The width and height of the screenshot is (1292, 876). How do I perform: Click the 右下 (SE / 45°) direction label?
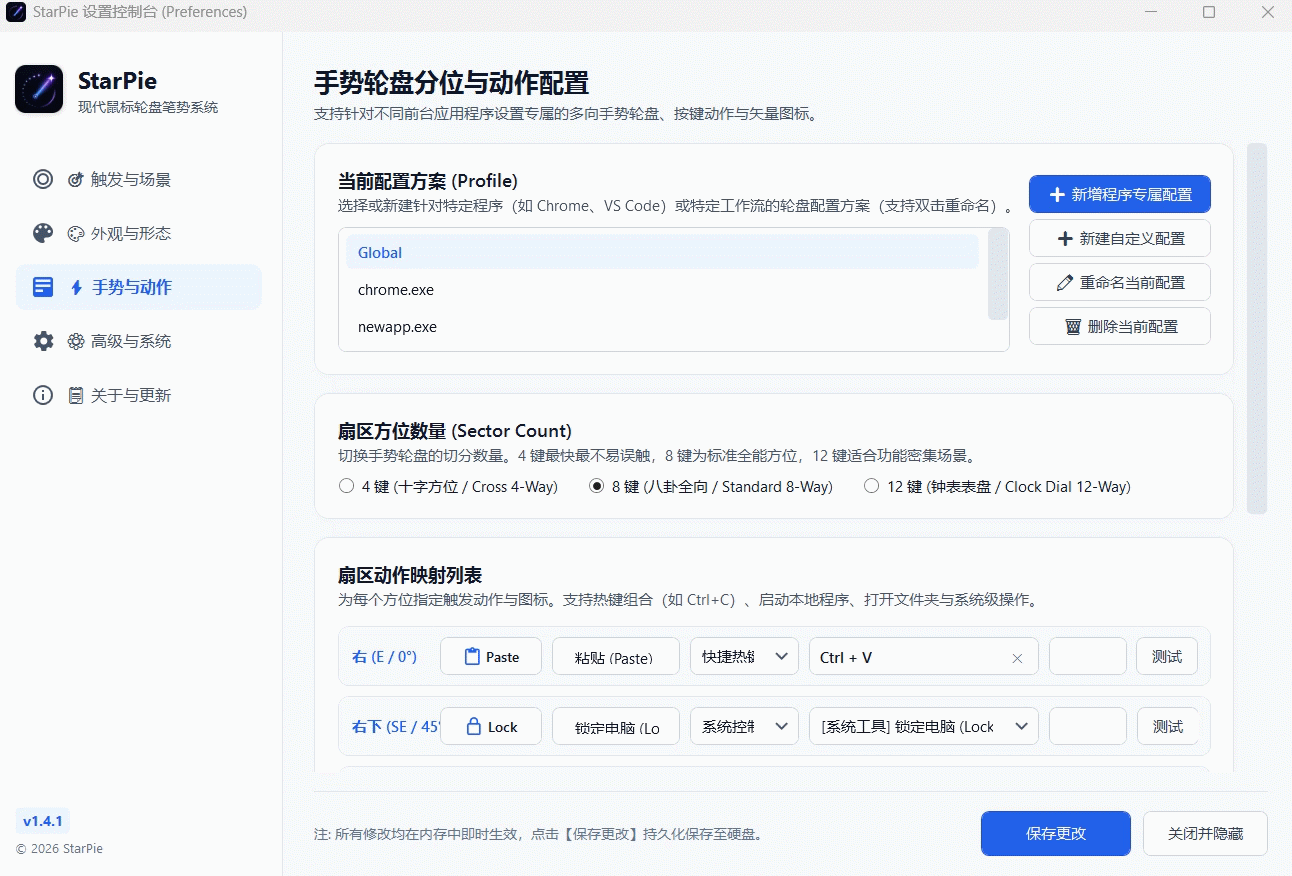click(x=396, y=727)
